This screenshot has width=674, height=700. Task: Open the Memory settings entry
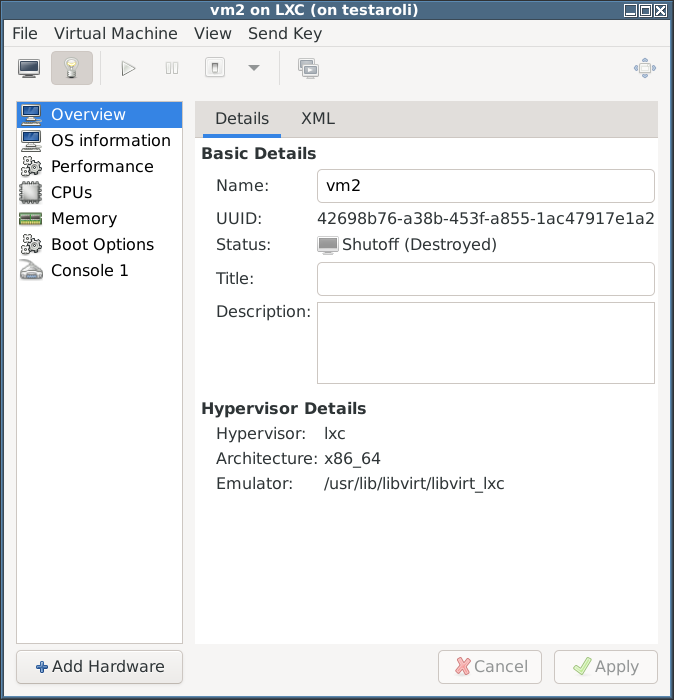tap(100, 218)
